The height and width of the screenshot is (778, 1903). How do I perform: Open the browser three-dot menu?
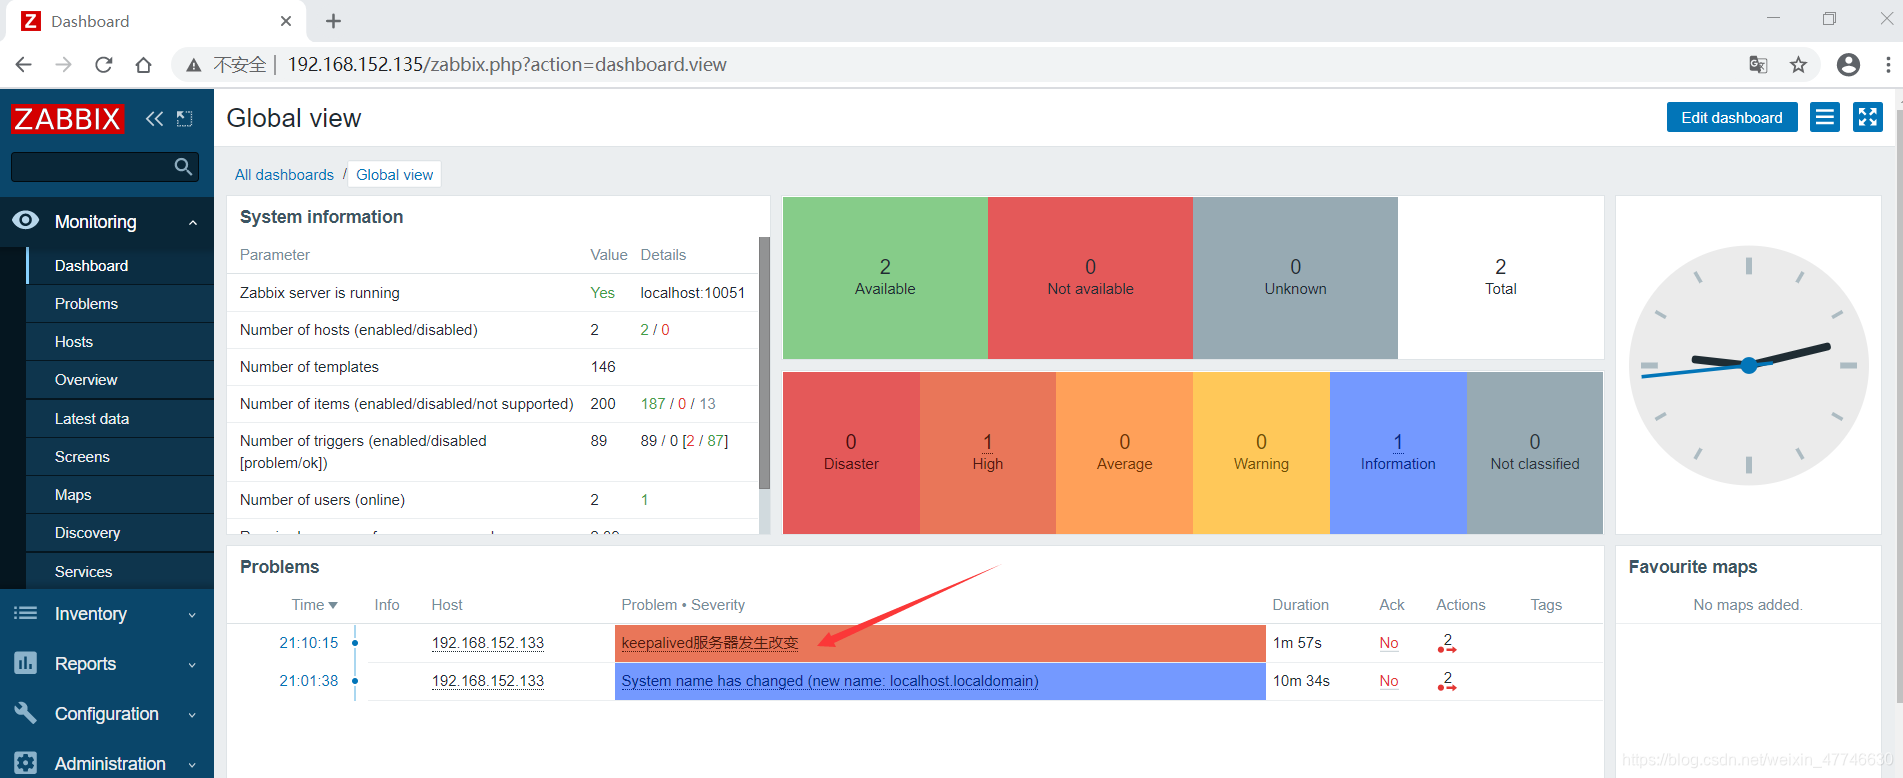(1888, 65)
